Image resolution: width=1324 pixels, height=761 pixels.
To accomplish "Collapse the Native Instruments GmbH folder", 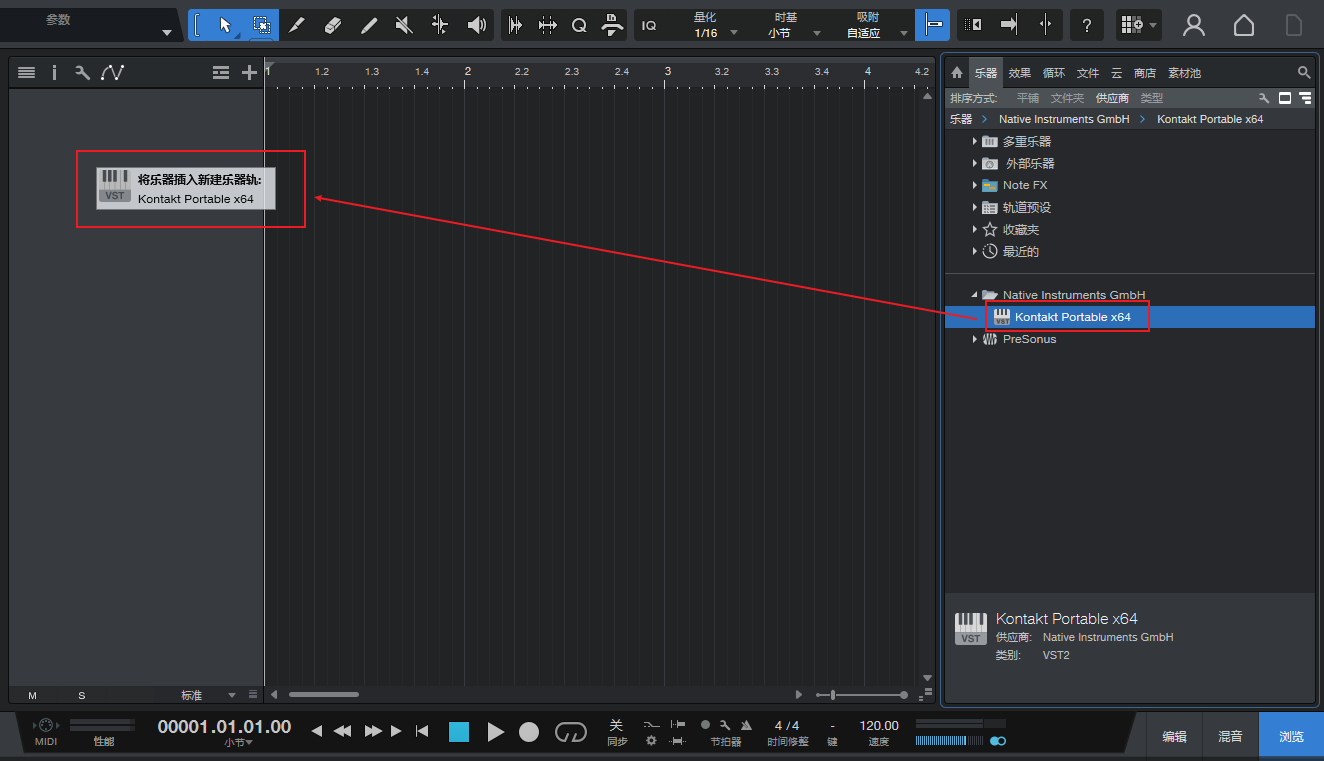I will click(x=975, y=295).
